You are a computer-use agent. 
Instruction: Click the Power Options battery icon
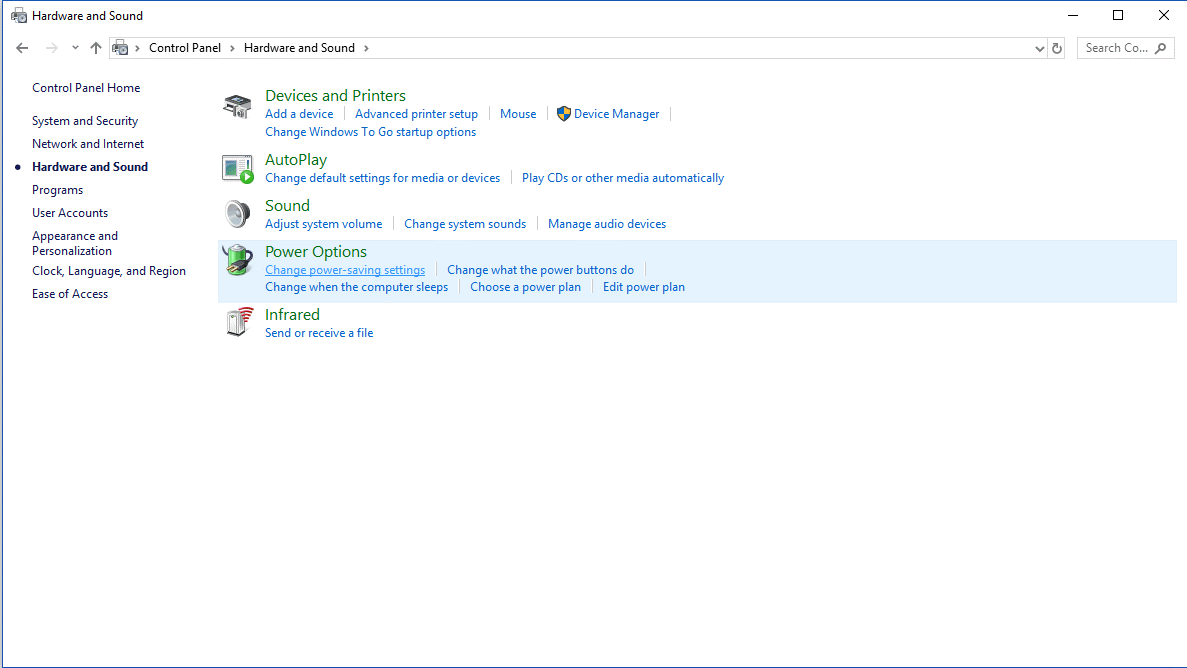(237, 260)
